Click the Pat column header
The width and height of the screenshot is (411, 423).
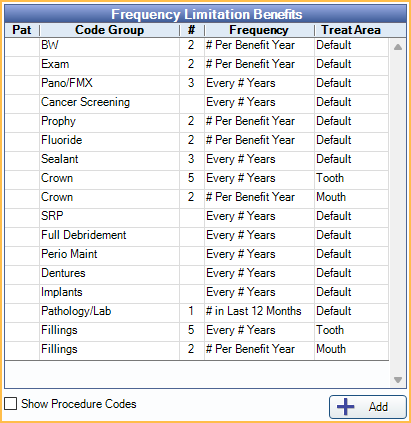22,30
